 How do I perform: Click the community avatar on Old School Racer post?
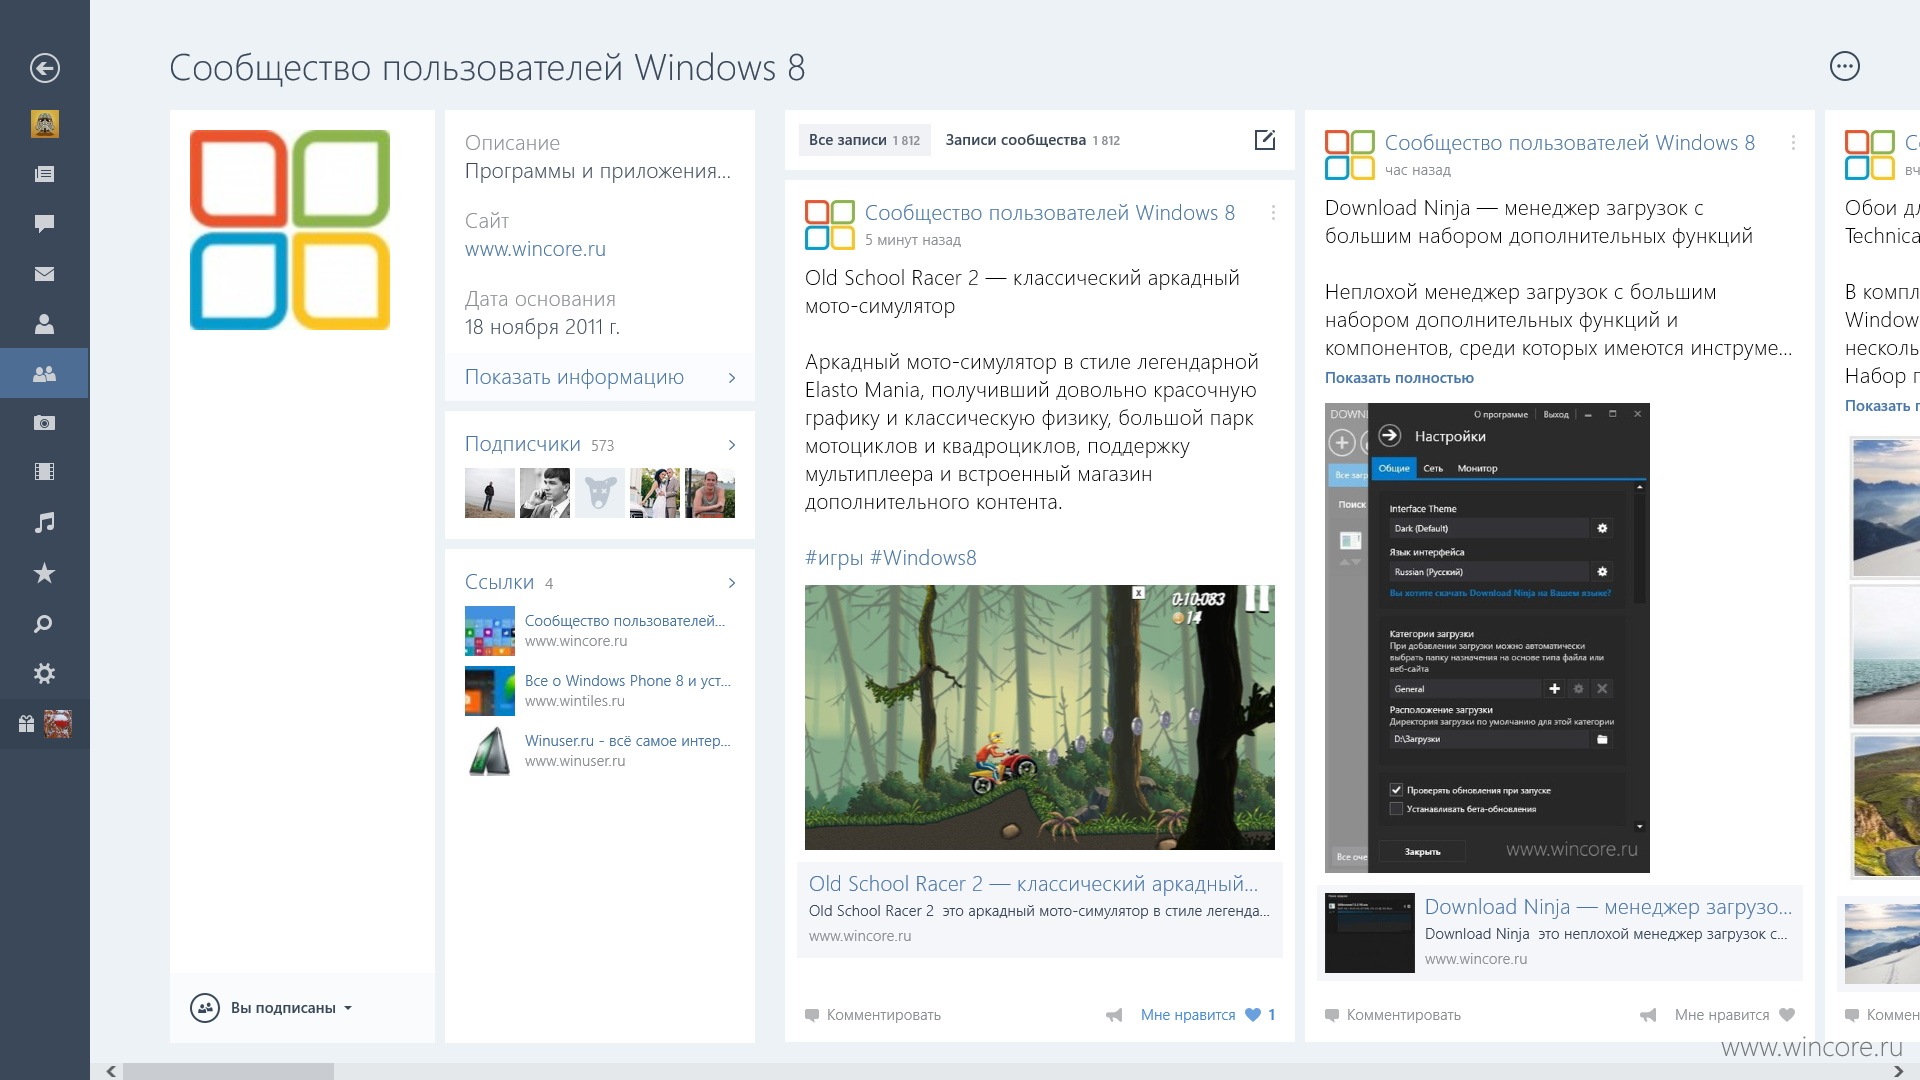830,225
